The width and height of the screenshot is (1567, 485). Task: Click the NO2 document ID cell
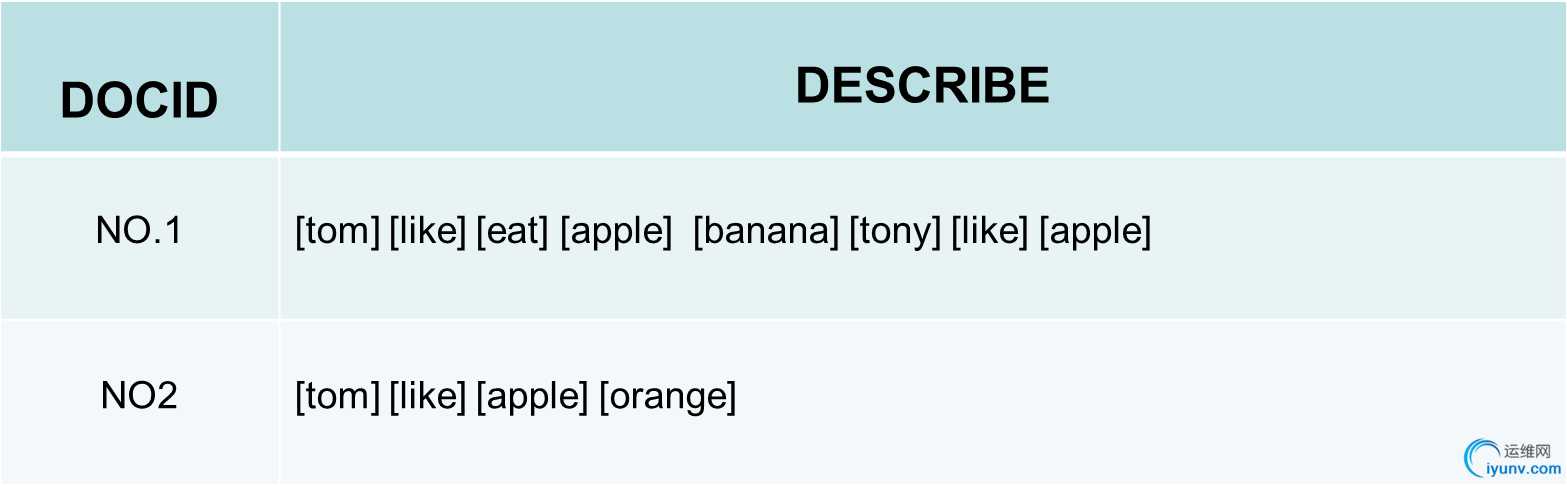[139, 396]
